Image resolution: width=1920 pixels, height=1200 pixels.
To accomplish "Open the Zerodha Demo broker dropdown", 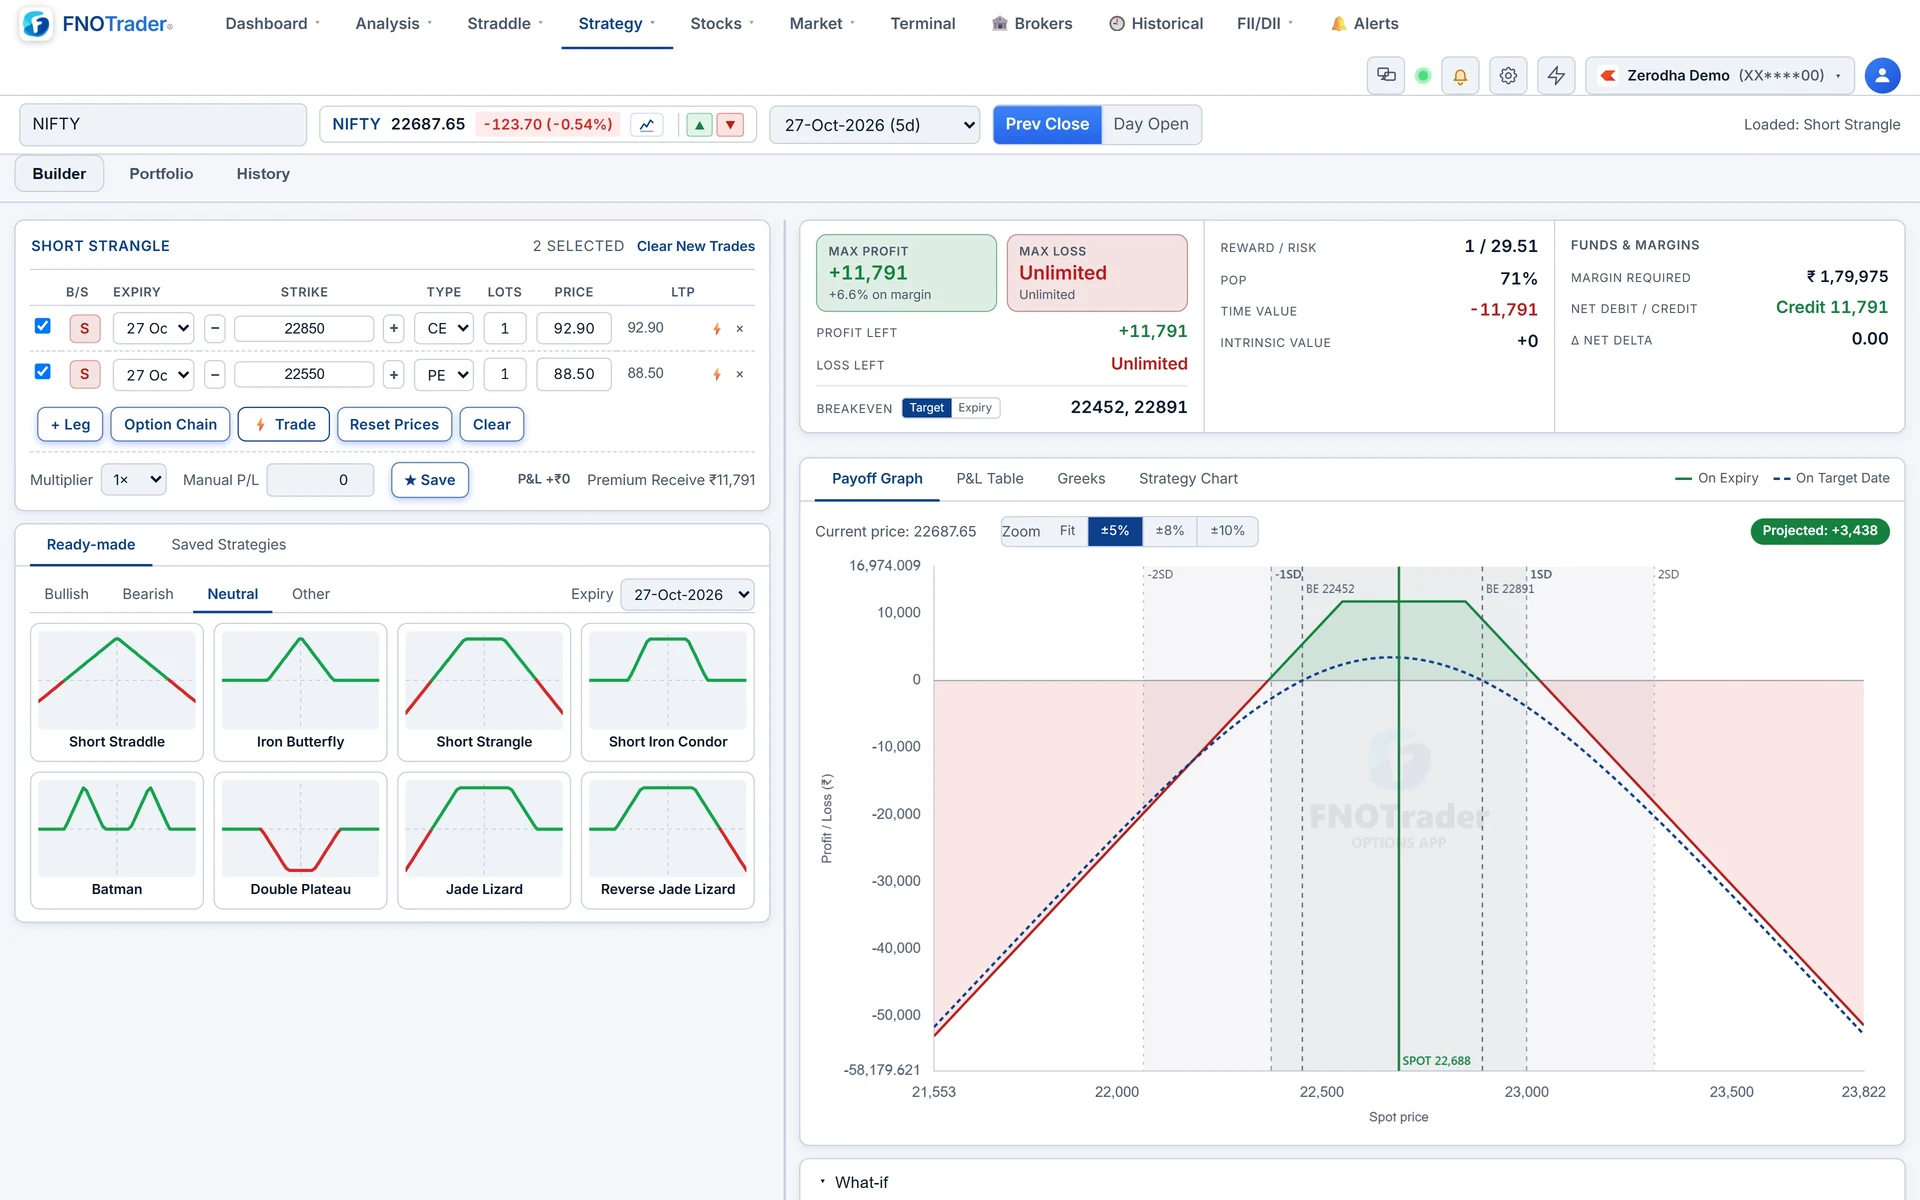I will [1720, 75].
